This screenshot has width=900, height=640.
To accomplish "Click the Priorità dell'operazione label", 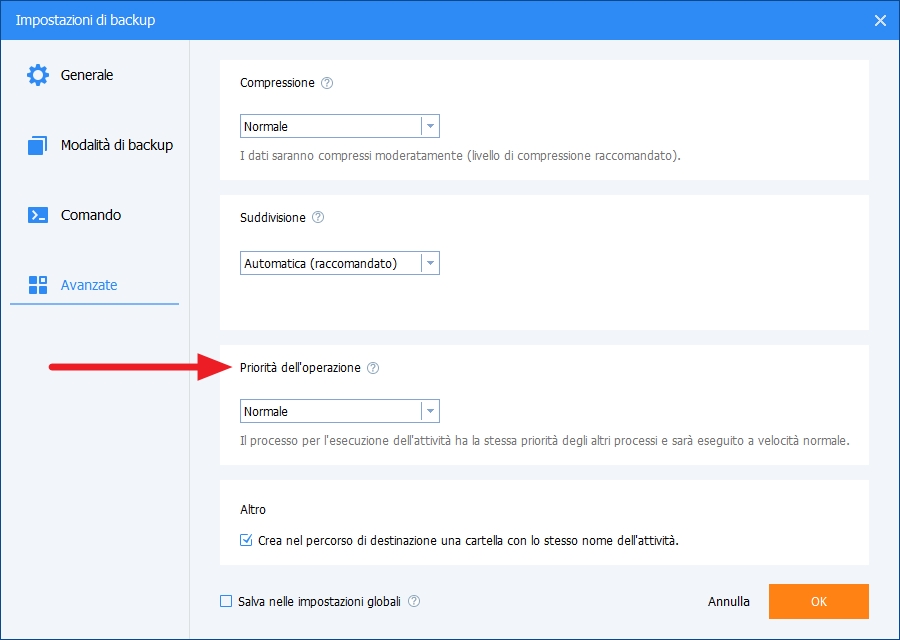I will point(300,368).
